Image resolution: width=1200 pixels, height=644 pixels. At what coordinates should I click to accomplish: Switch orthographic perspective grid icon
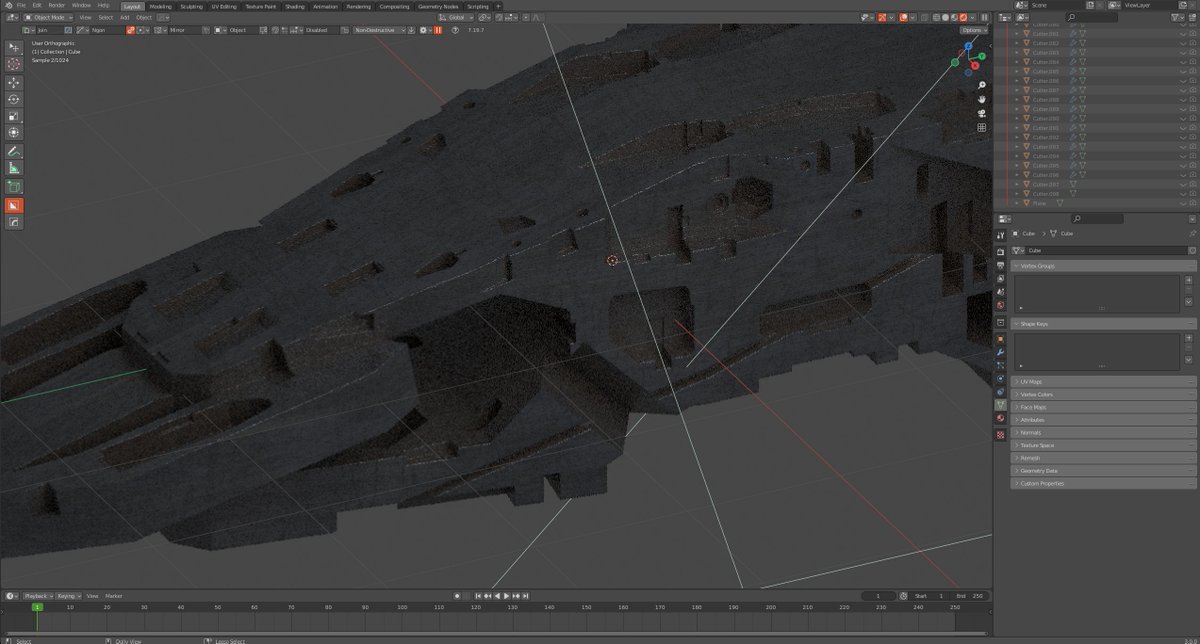click(983, 128)
